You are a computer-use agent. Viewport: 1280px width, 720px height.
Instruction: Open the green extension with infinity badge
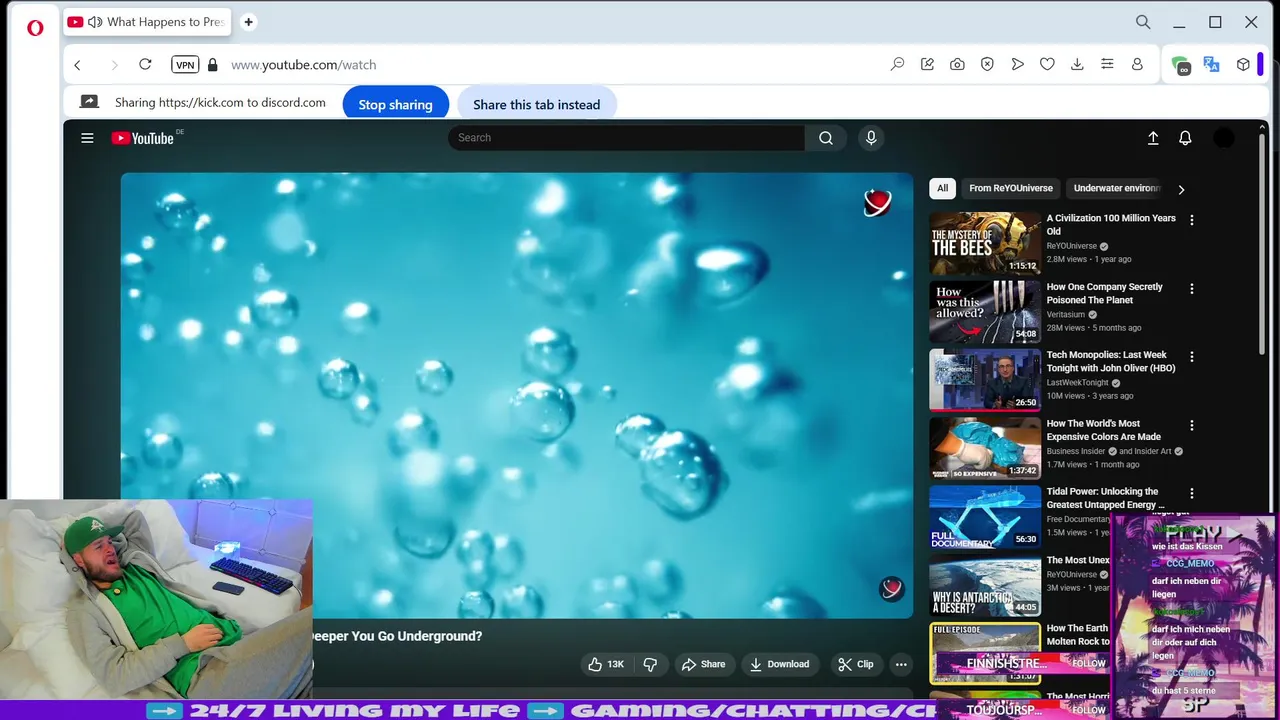point(1181,66)
